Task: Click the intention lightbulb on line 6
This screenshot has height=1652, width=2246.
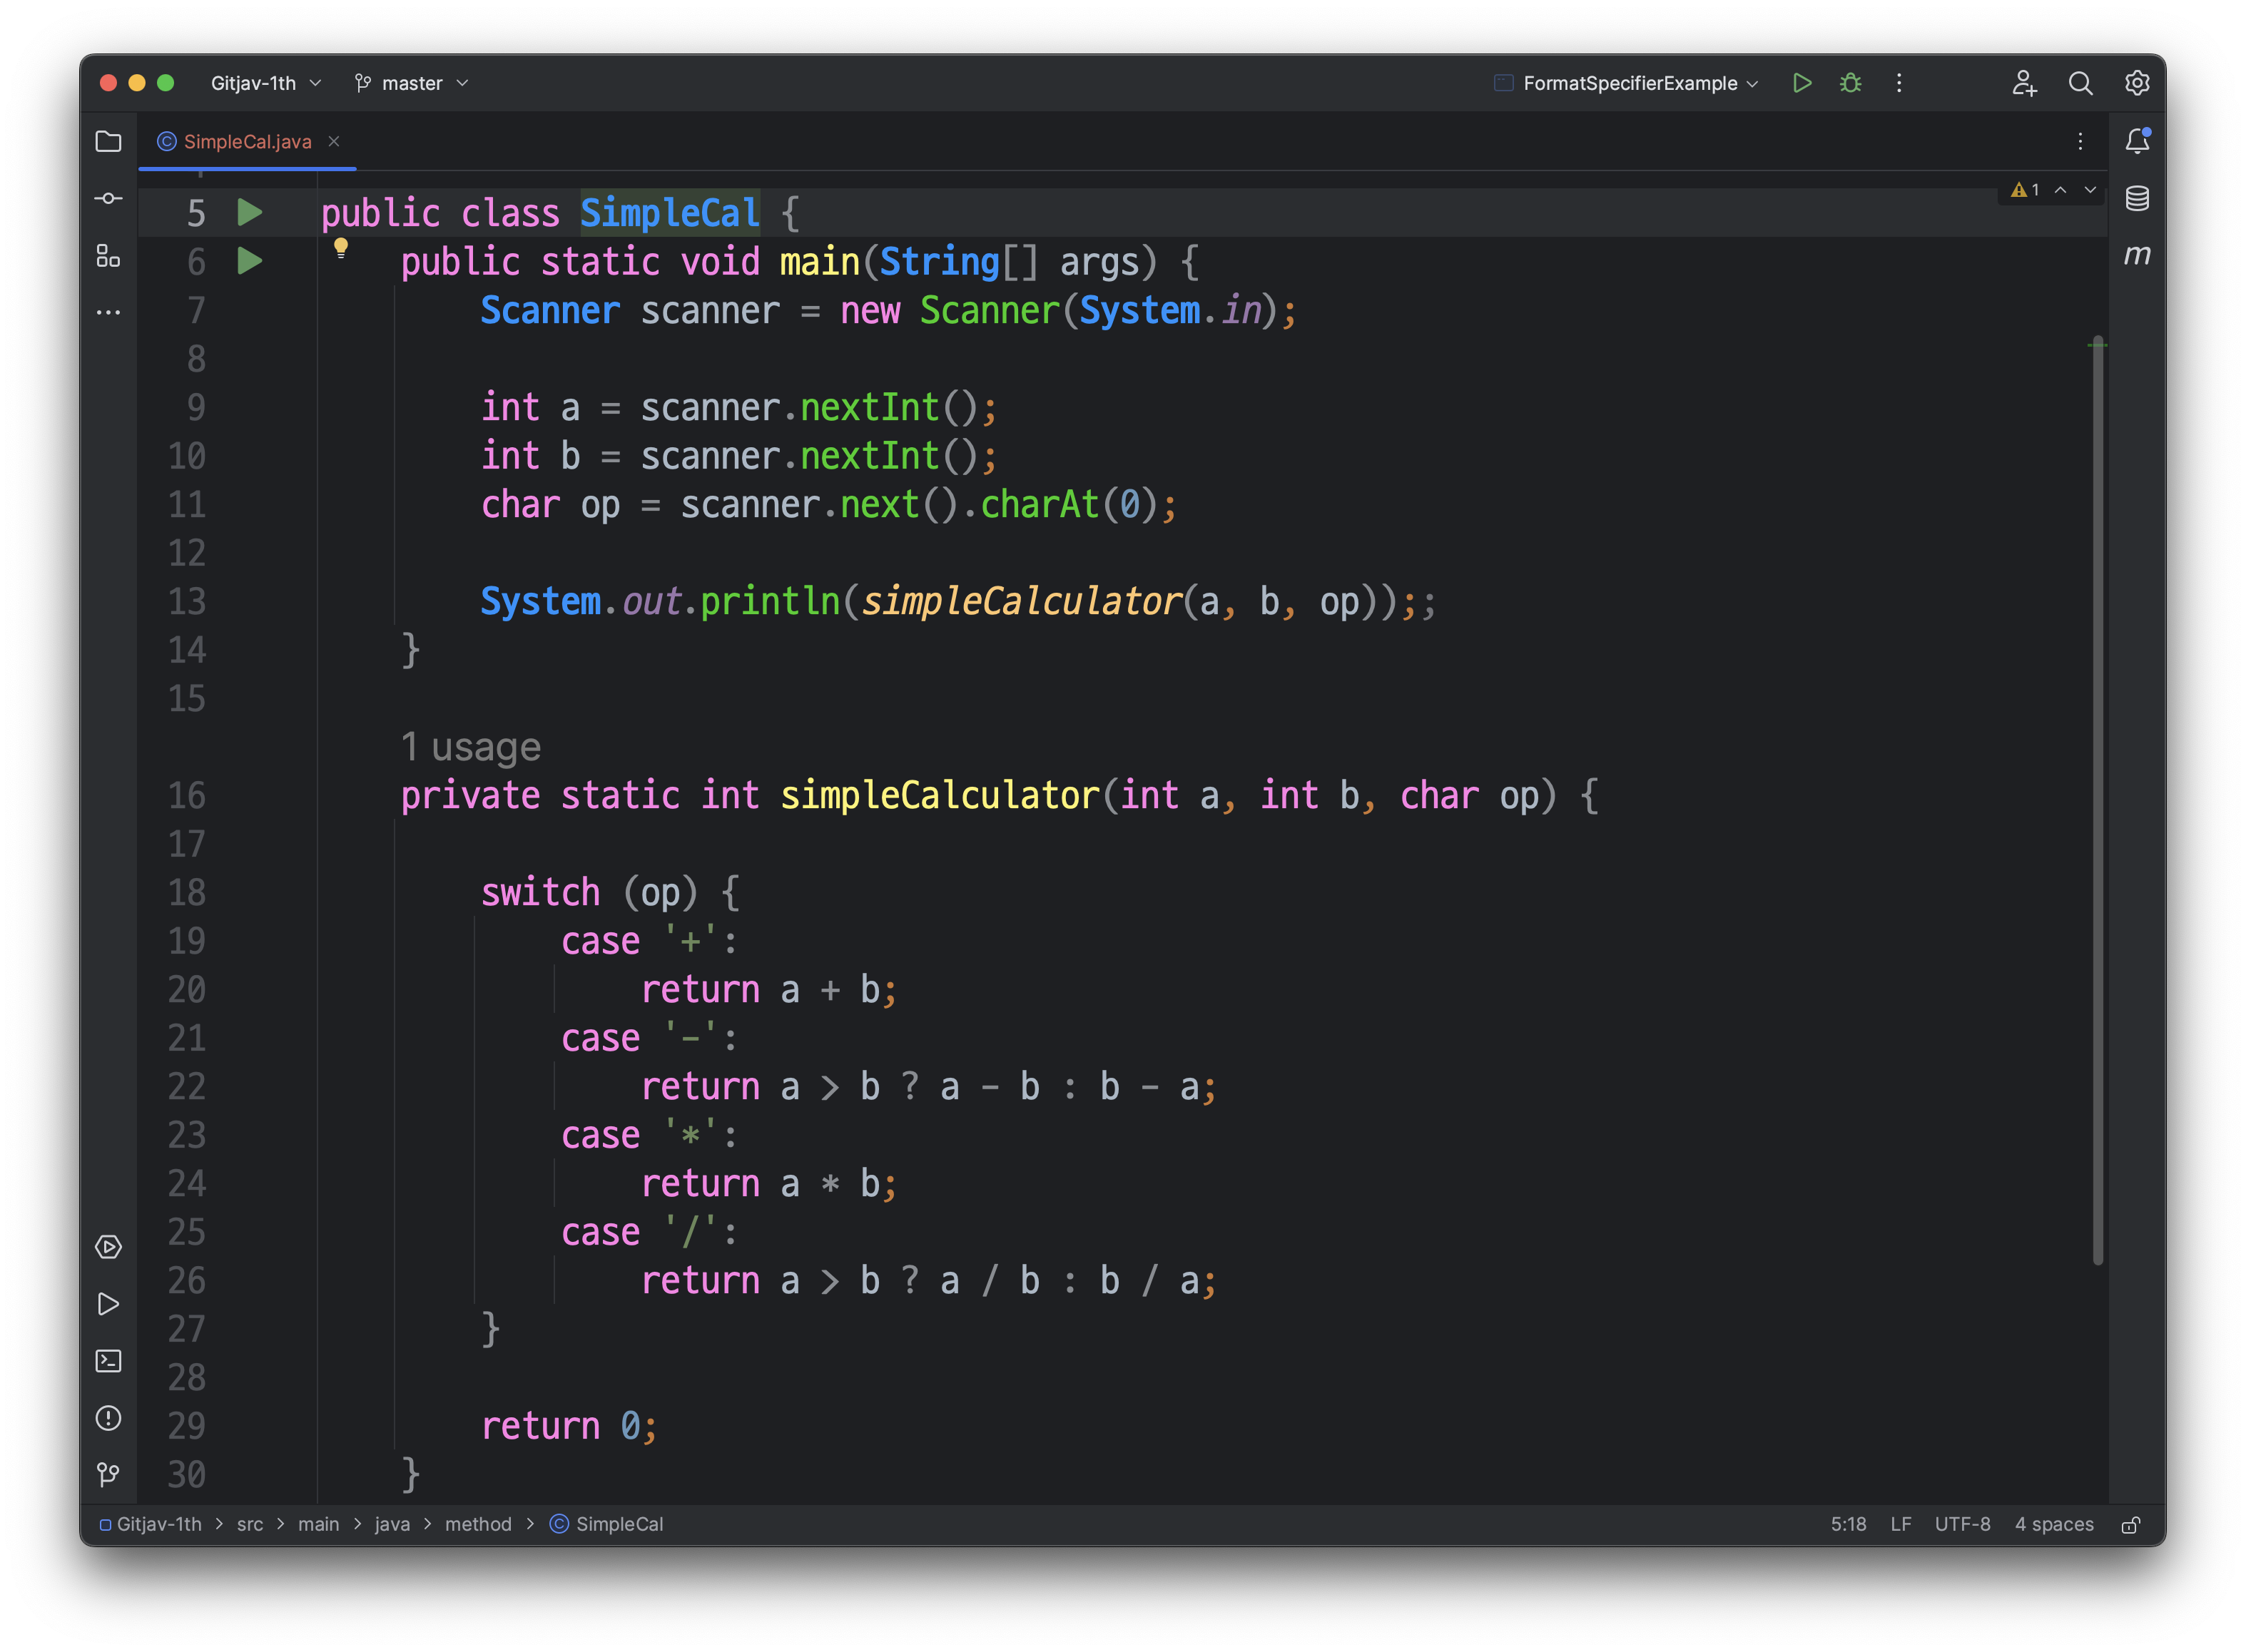Action: pyautogui.click(x=341, y=247)
